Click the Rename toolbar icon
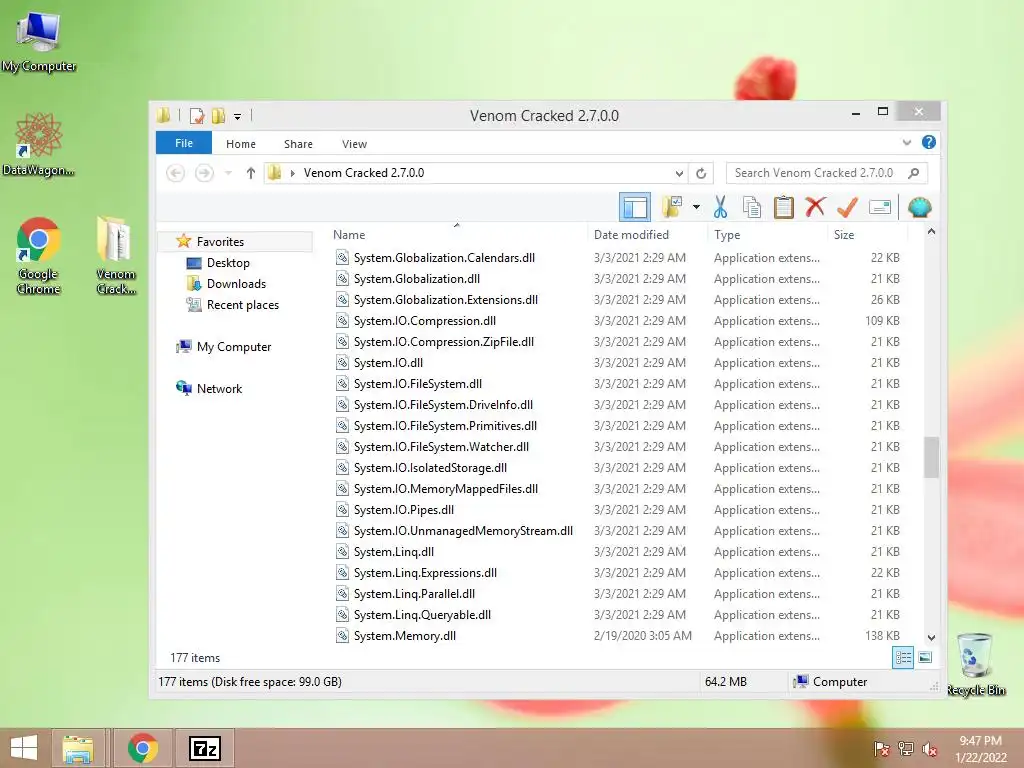Image resolution: width=1024 pixels, height=768 pixels. click(880, 208)
